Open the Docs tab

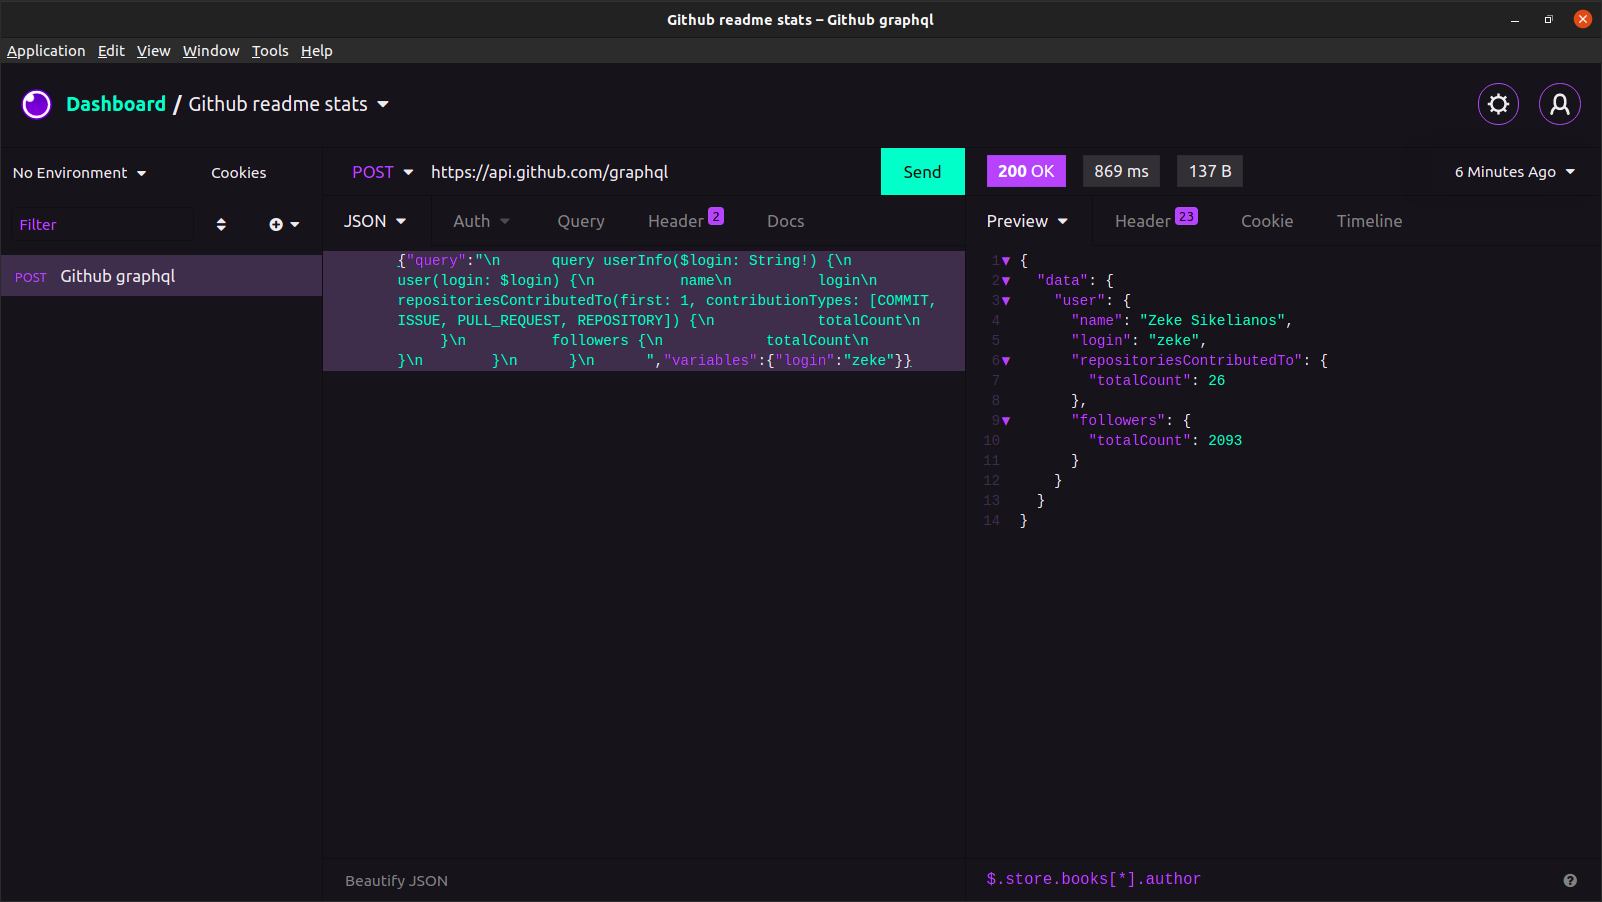[785, 220]
